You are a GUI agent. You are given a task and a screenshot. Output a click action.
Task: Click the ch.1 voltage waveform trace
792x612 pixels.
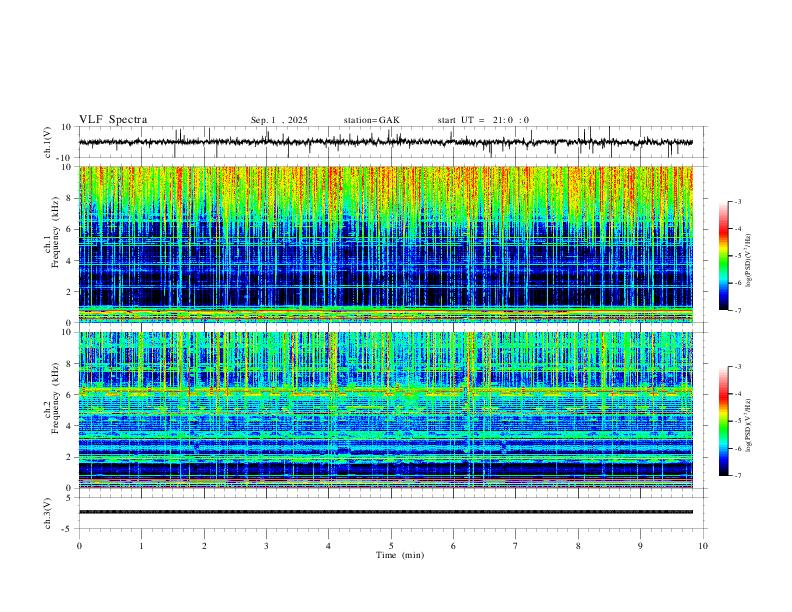(x=386, y=142)
